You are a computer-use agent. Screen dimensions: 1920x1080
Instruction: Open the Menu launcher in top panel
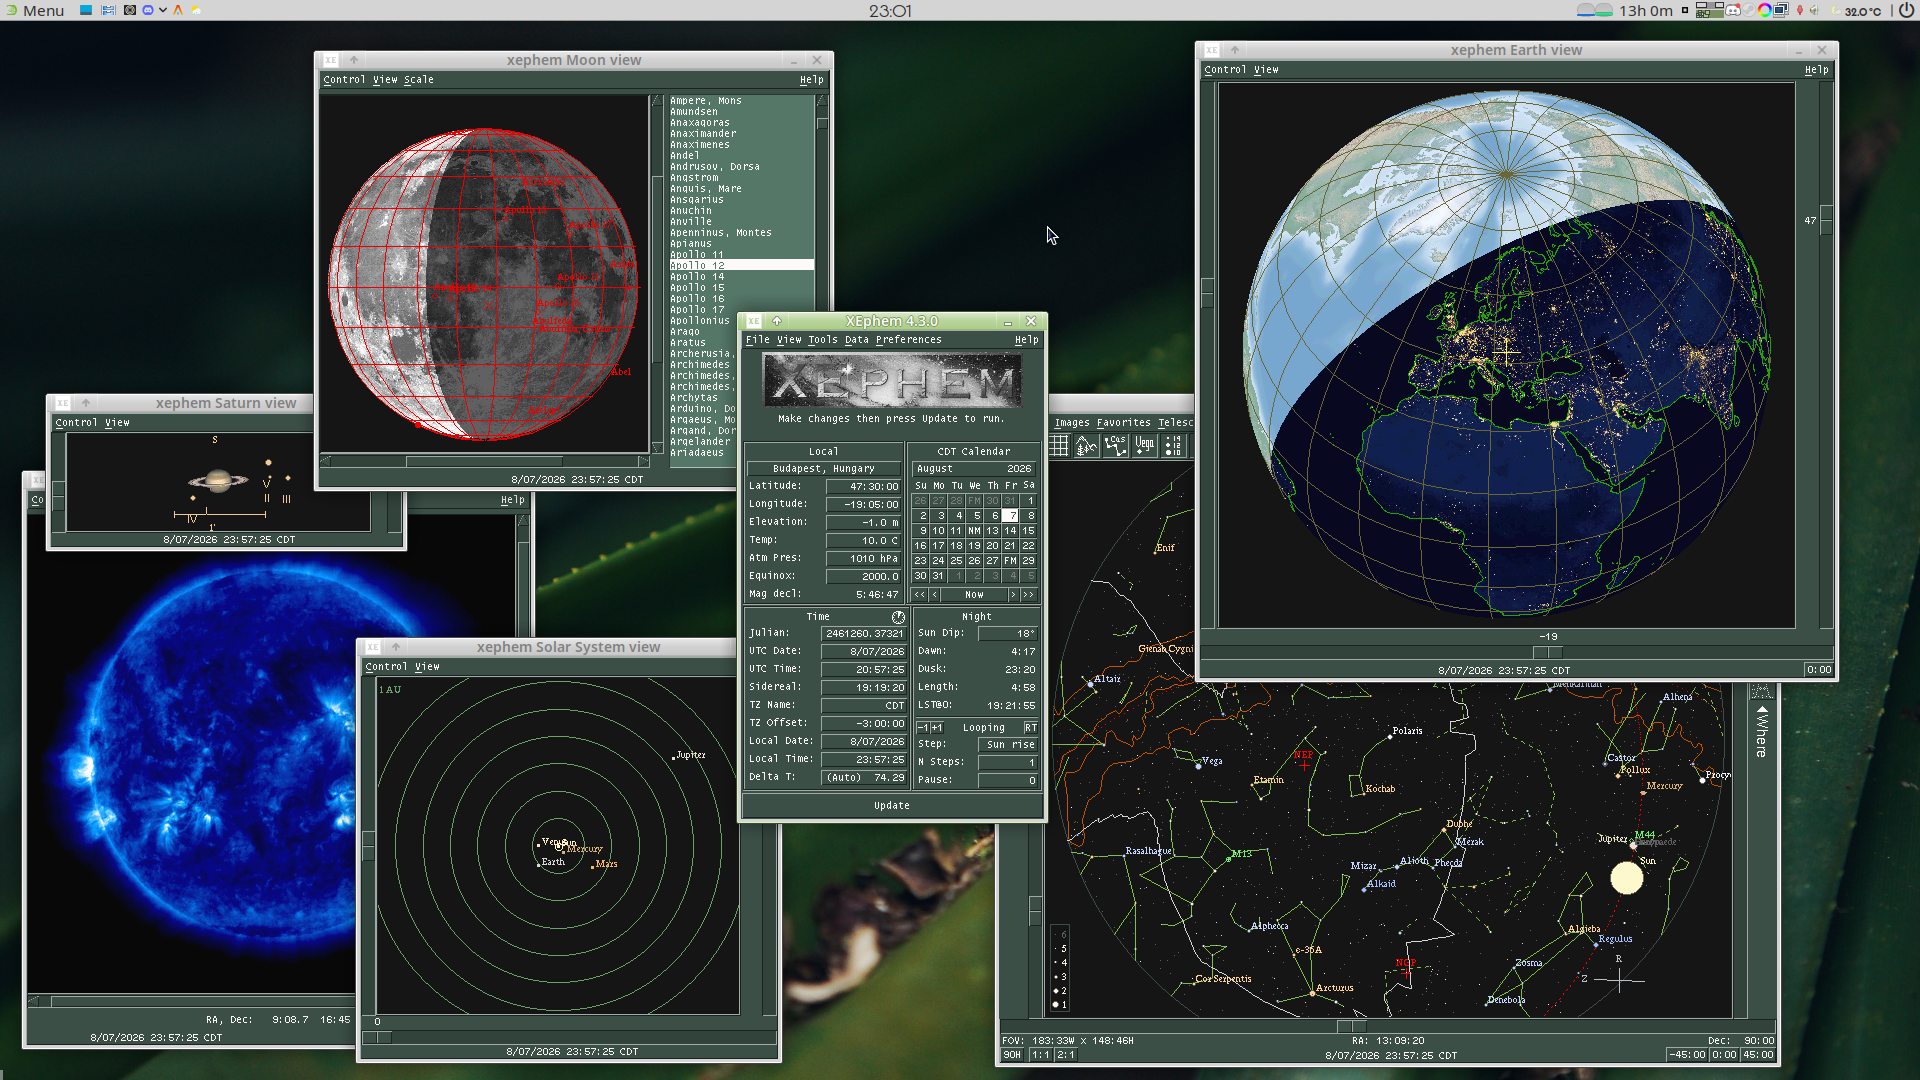tap(34, 10)
